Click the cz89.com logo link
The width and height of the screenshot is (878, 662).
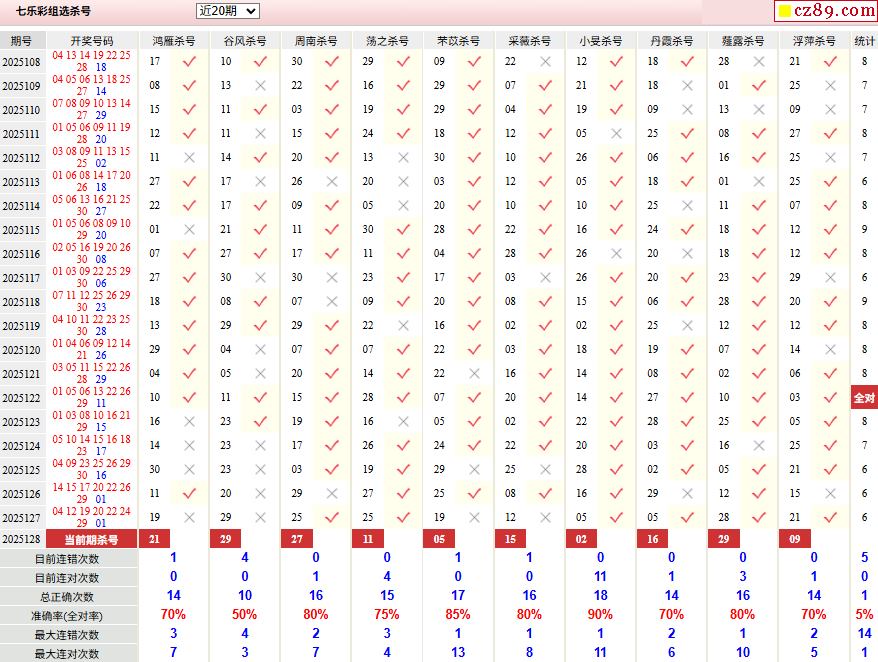pos(825,11)
